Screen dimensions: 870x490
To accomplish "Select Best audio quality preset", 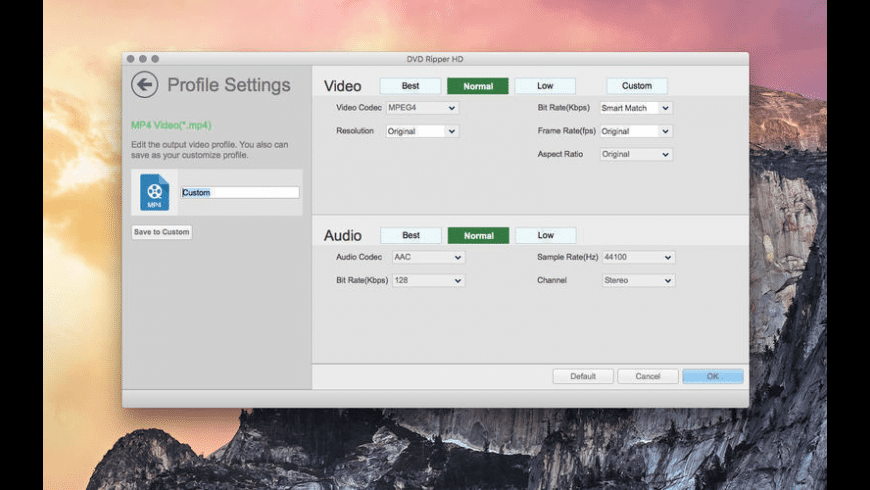I will coord(411,235).
